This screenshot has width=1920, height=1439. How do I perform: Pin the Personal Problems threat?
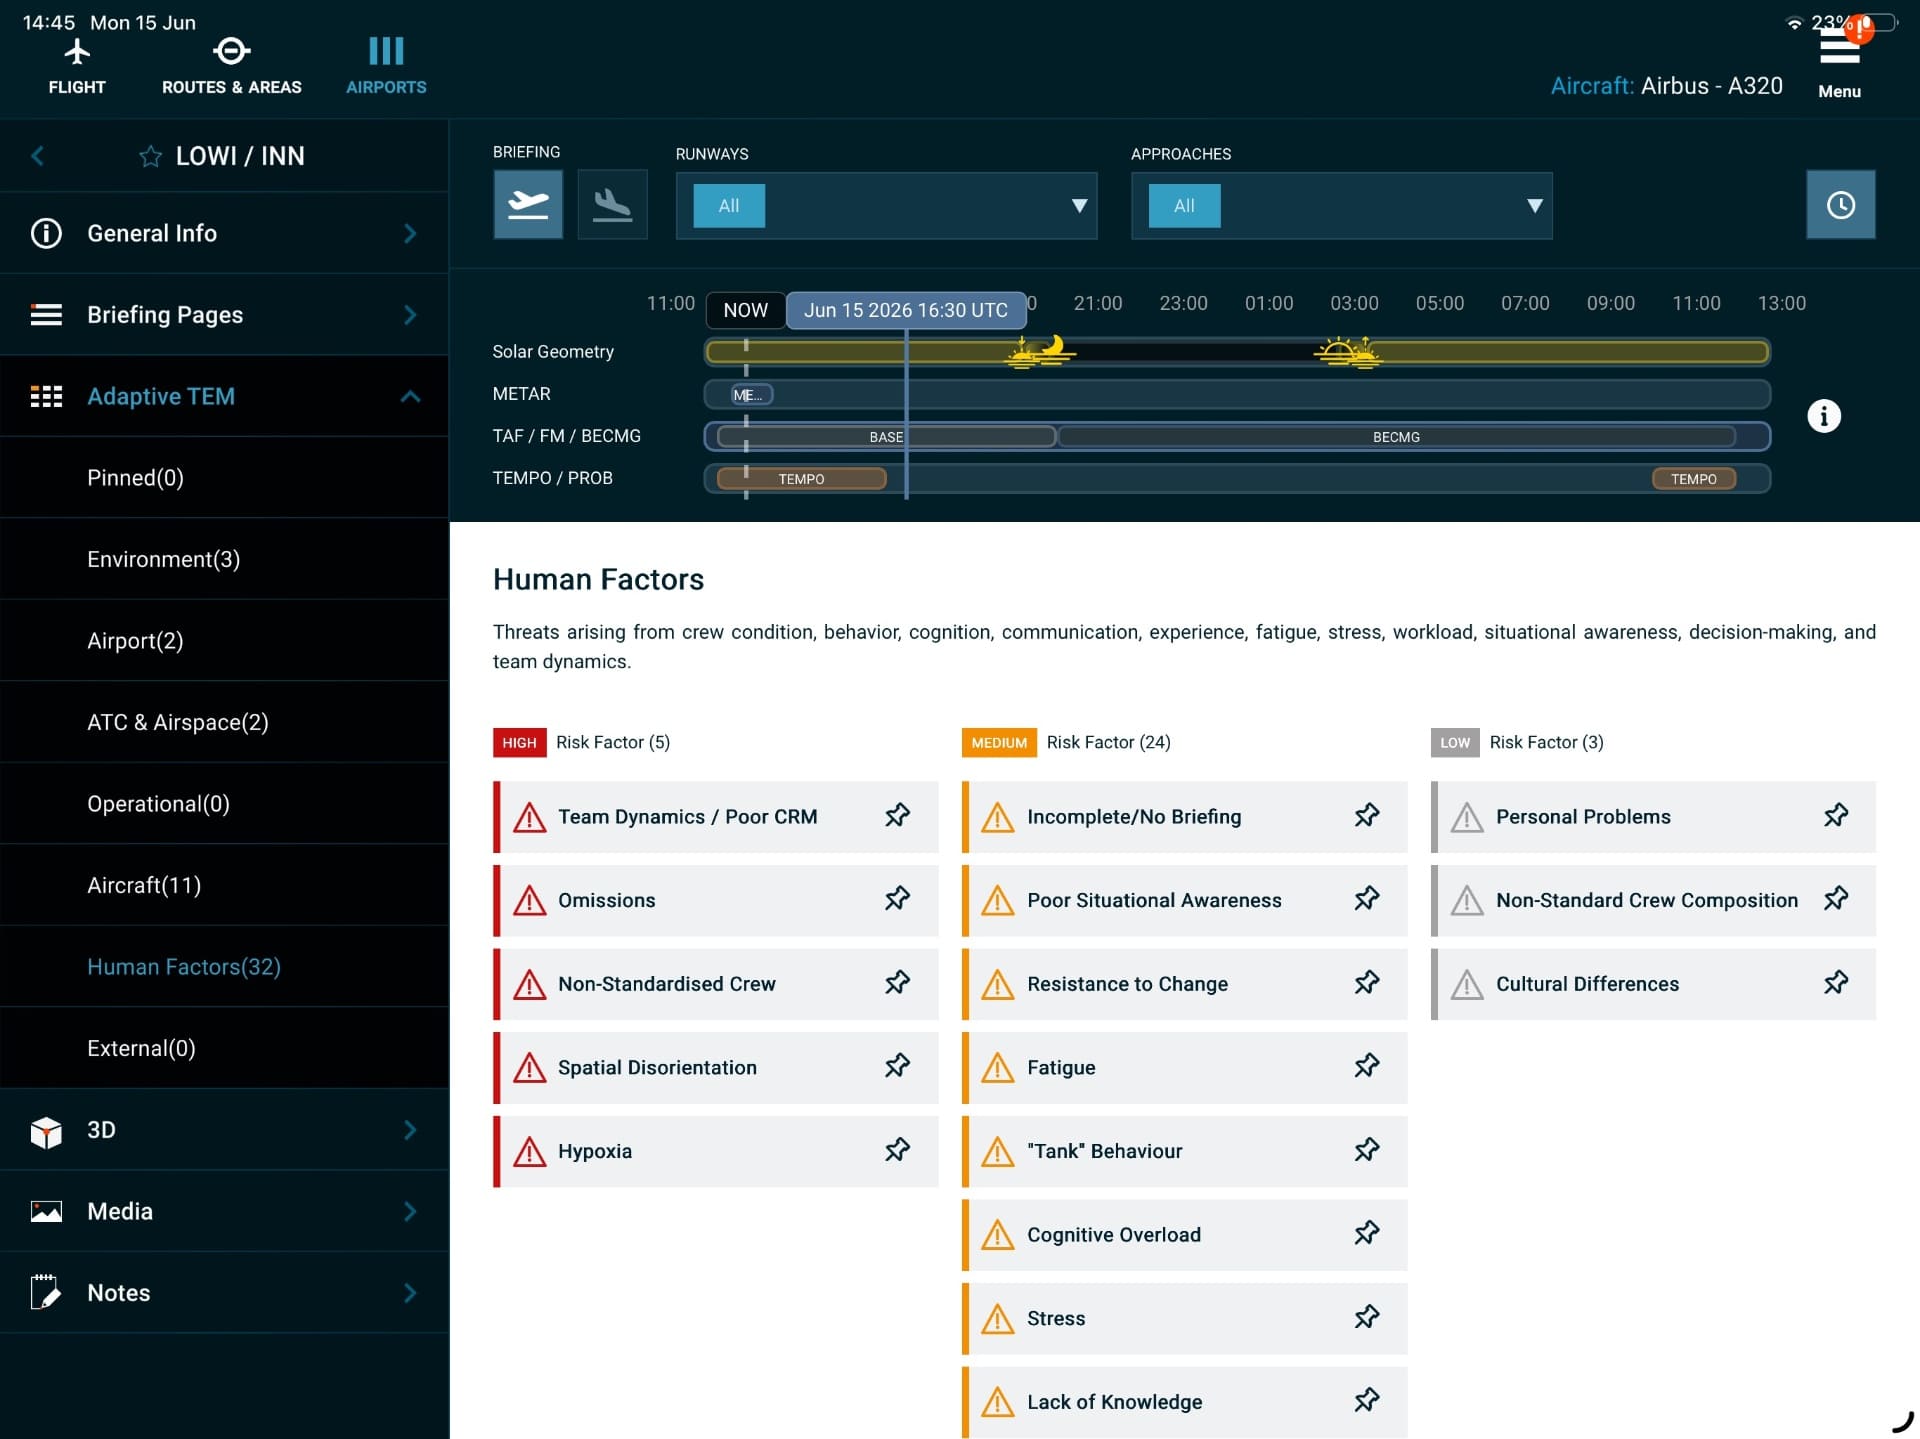1835,816
